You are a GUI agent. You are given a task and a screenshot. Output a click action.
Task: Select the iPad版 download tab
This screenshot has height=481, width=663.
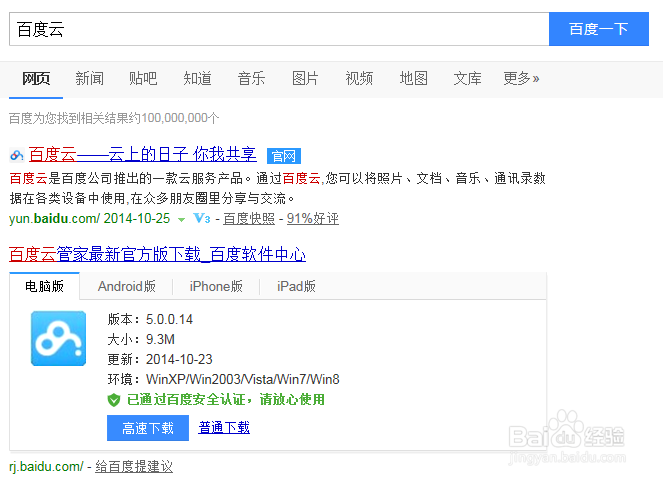[296, 286]
